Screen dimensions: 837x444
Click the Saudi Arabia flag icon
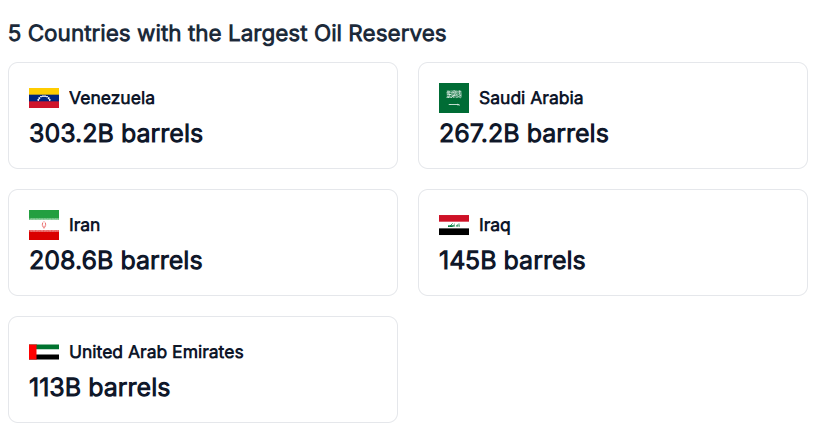click(454, 98)
